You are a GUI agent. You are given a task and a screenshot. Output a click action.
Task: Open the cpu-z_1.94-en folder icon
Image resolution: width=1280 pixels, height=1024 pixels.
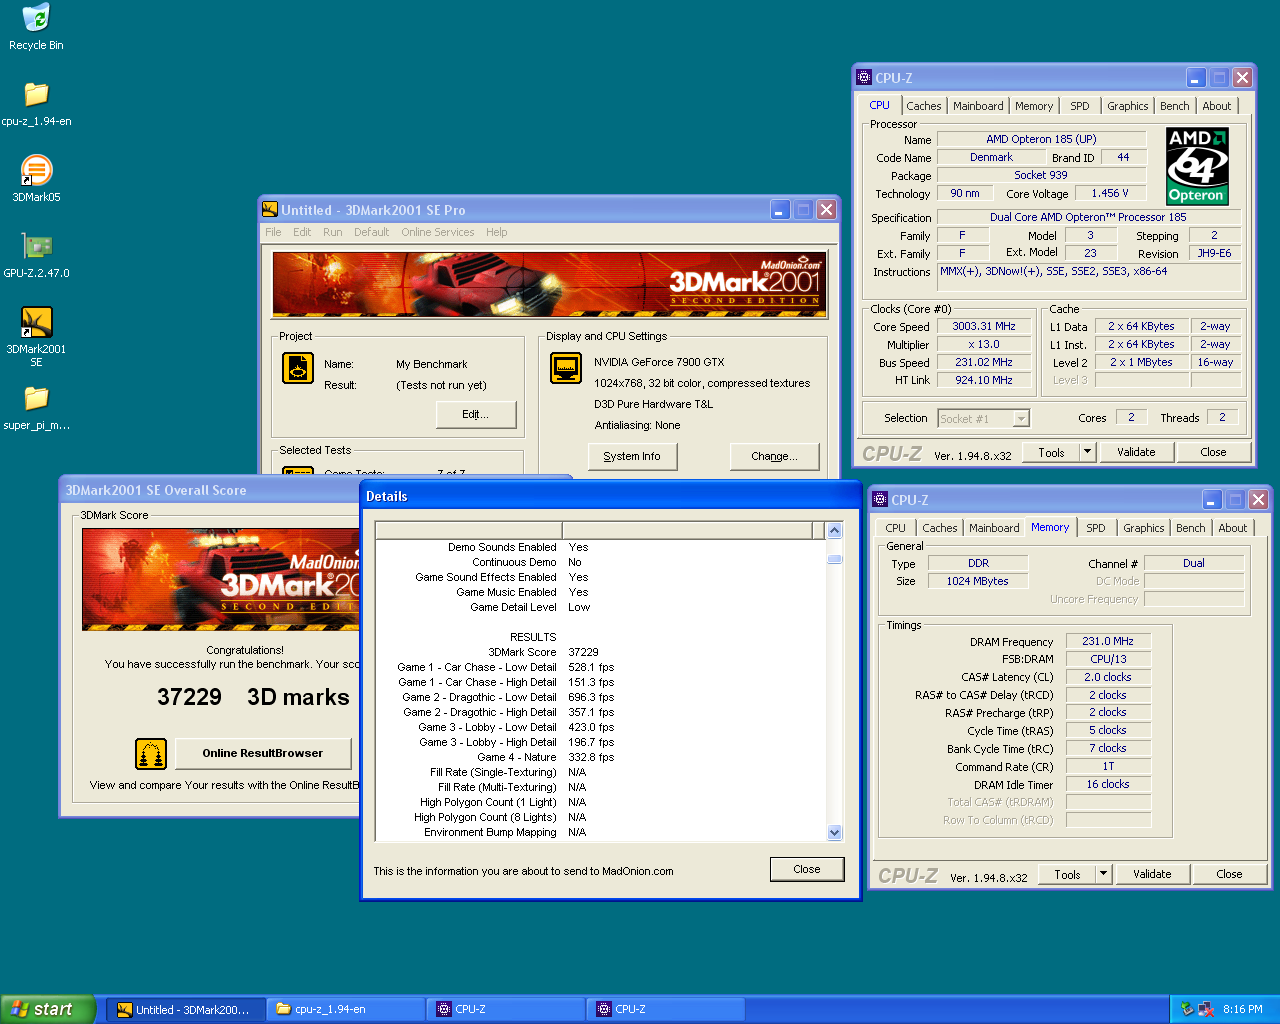pyautogui.click(x=36, y=103)
